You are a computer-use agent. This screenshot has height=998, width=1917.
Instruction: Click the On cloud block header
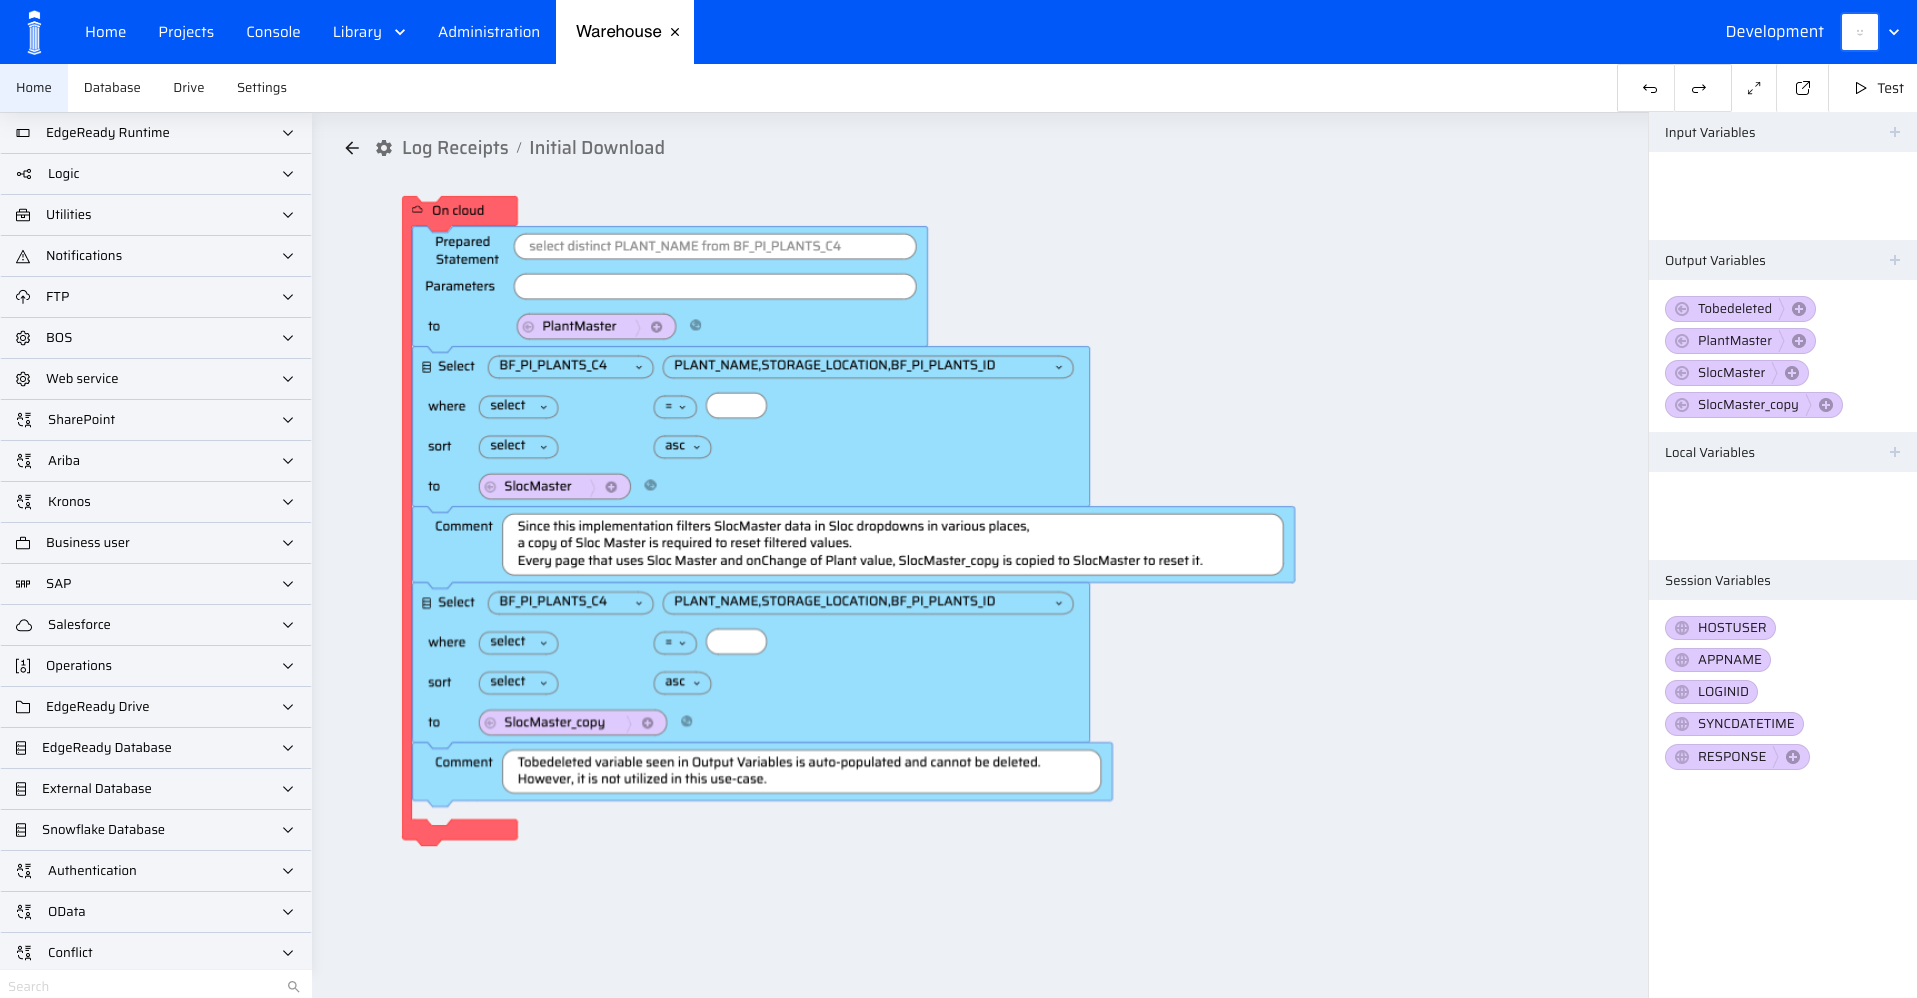coord(459,210)
